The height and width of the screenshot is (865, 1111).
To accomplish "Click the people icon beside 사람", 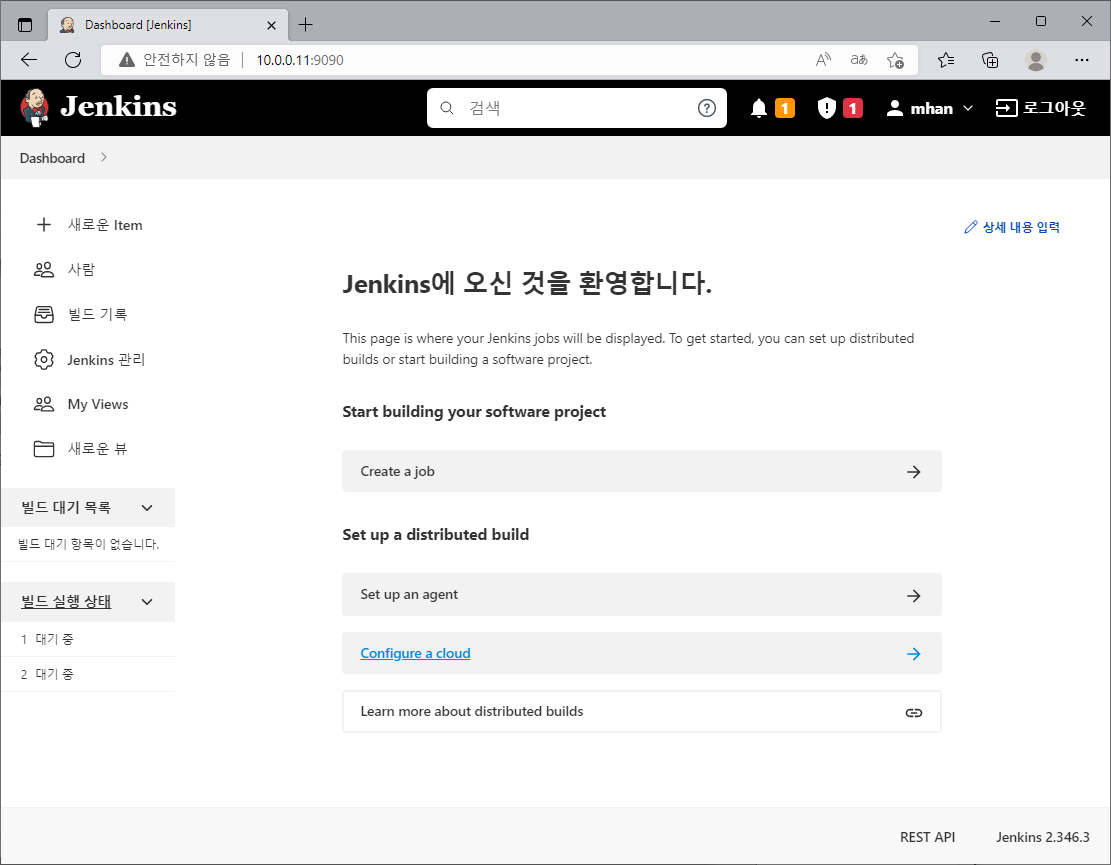I will tap(44, 269).
